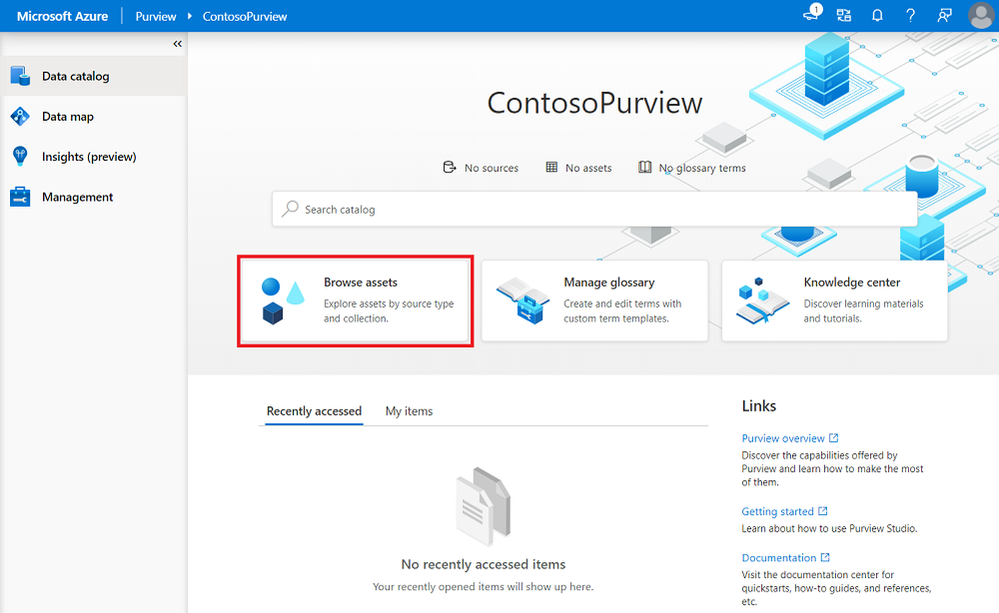
Task: Click the Manage glossary book icon
Action: coord(523,301)
